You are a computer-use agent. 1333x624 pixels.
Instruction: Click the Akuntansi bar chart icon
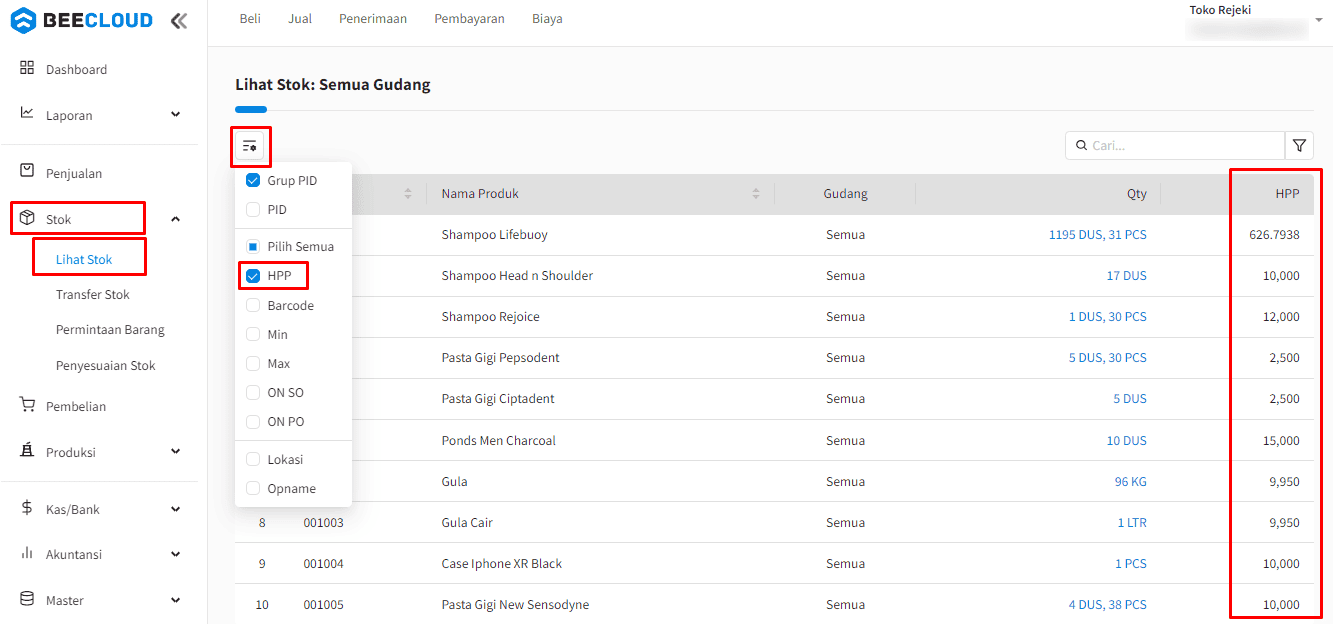click(x=27, y=553)
